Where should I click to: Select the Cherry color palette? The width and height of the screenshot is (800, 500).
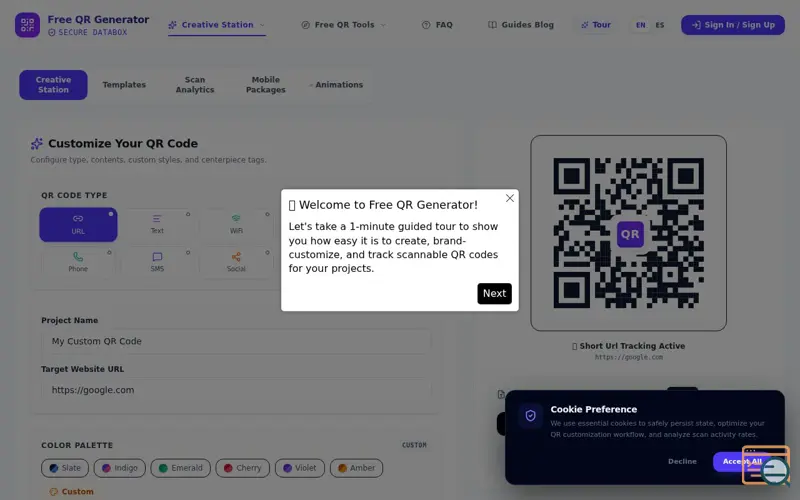pos(242,468)
